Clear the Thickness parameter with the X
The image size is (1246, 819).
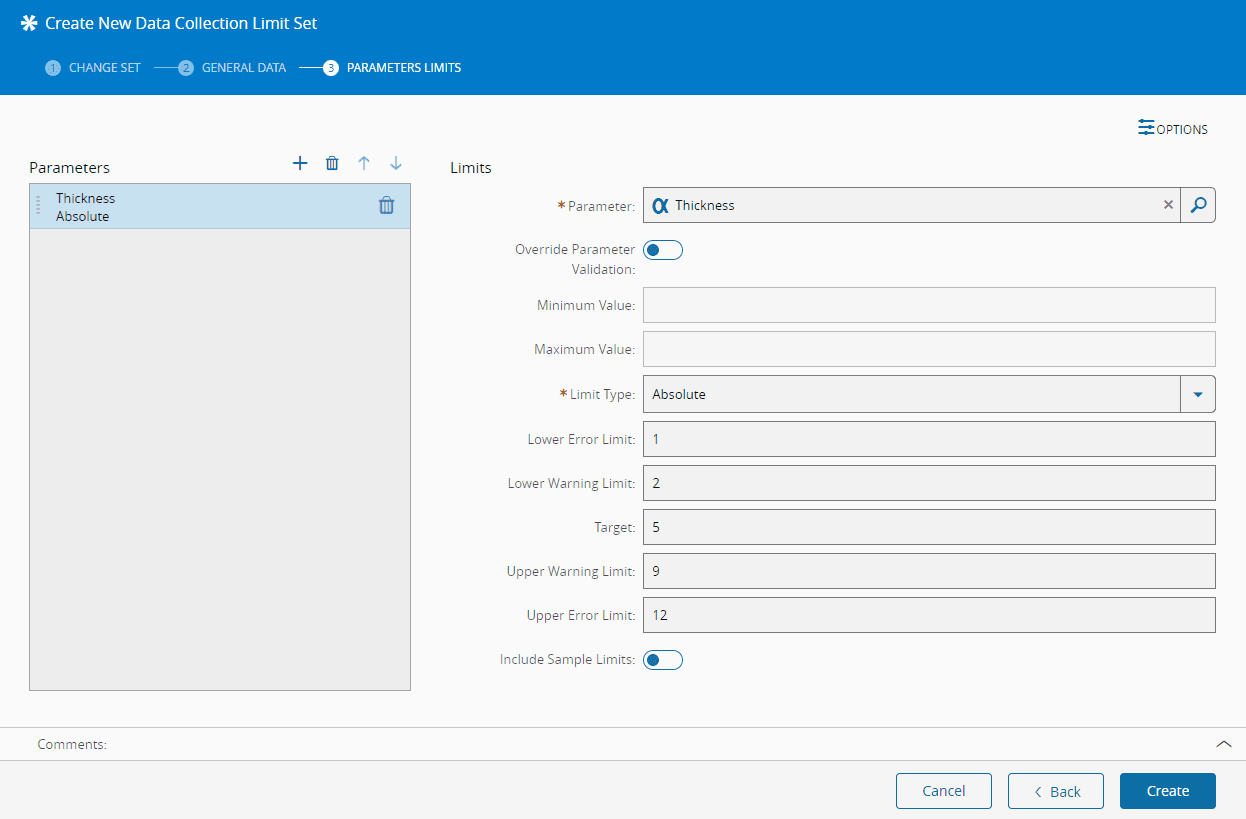1168,205
